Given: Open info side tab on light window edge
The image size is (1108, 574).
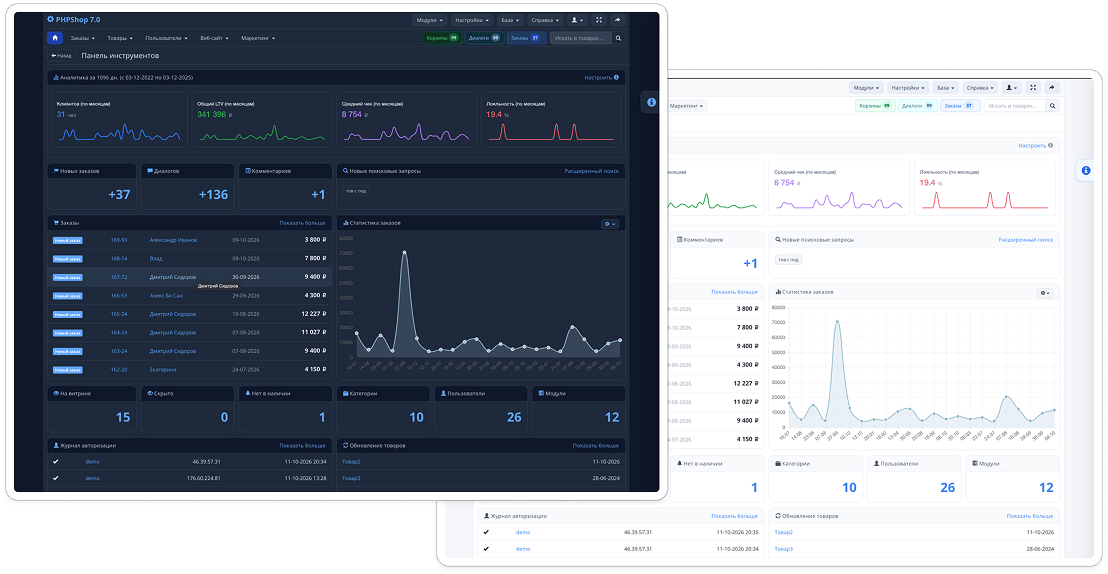Looking at the screenshot, I should click(1085, 170).
